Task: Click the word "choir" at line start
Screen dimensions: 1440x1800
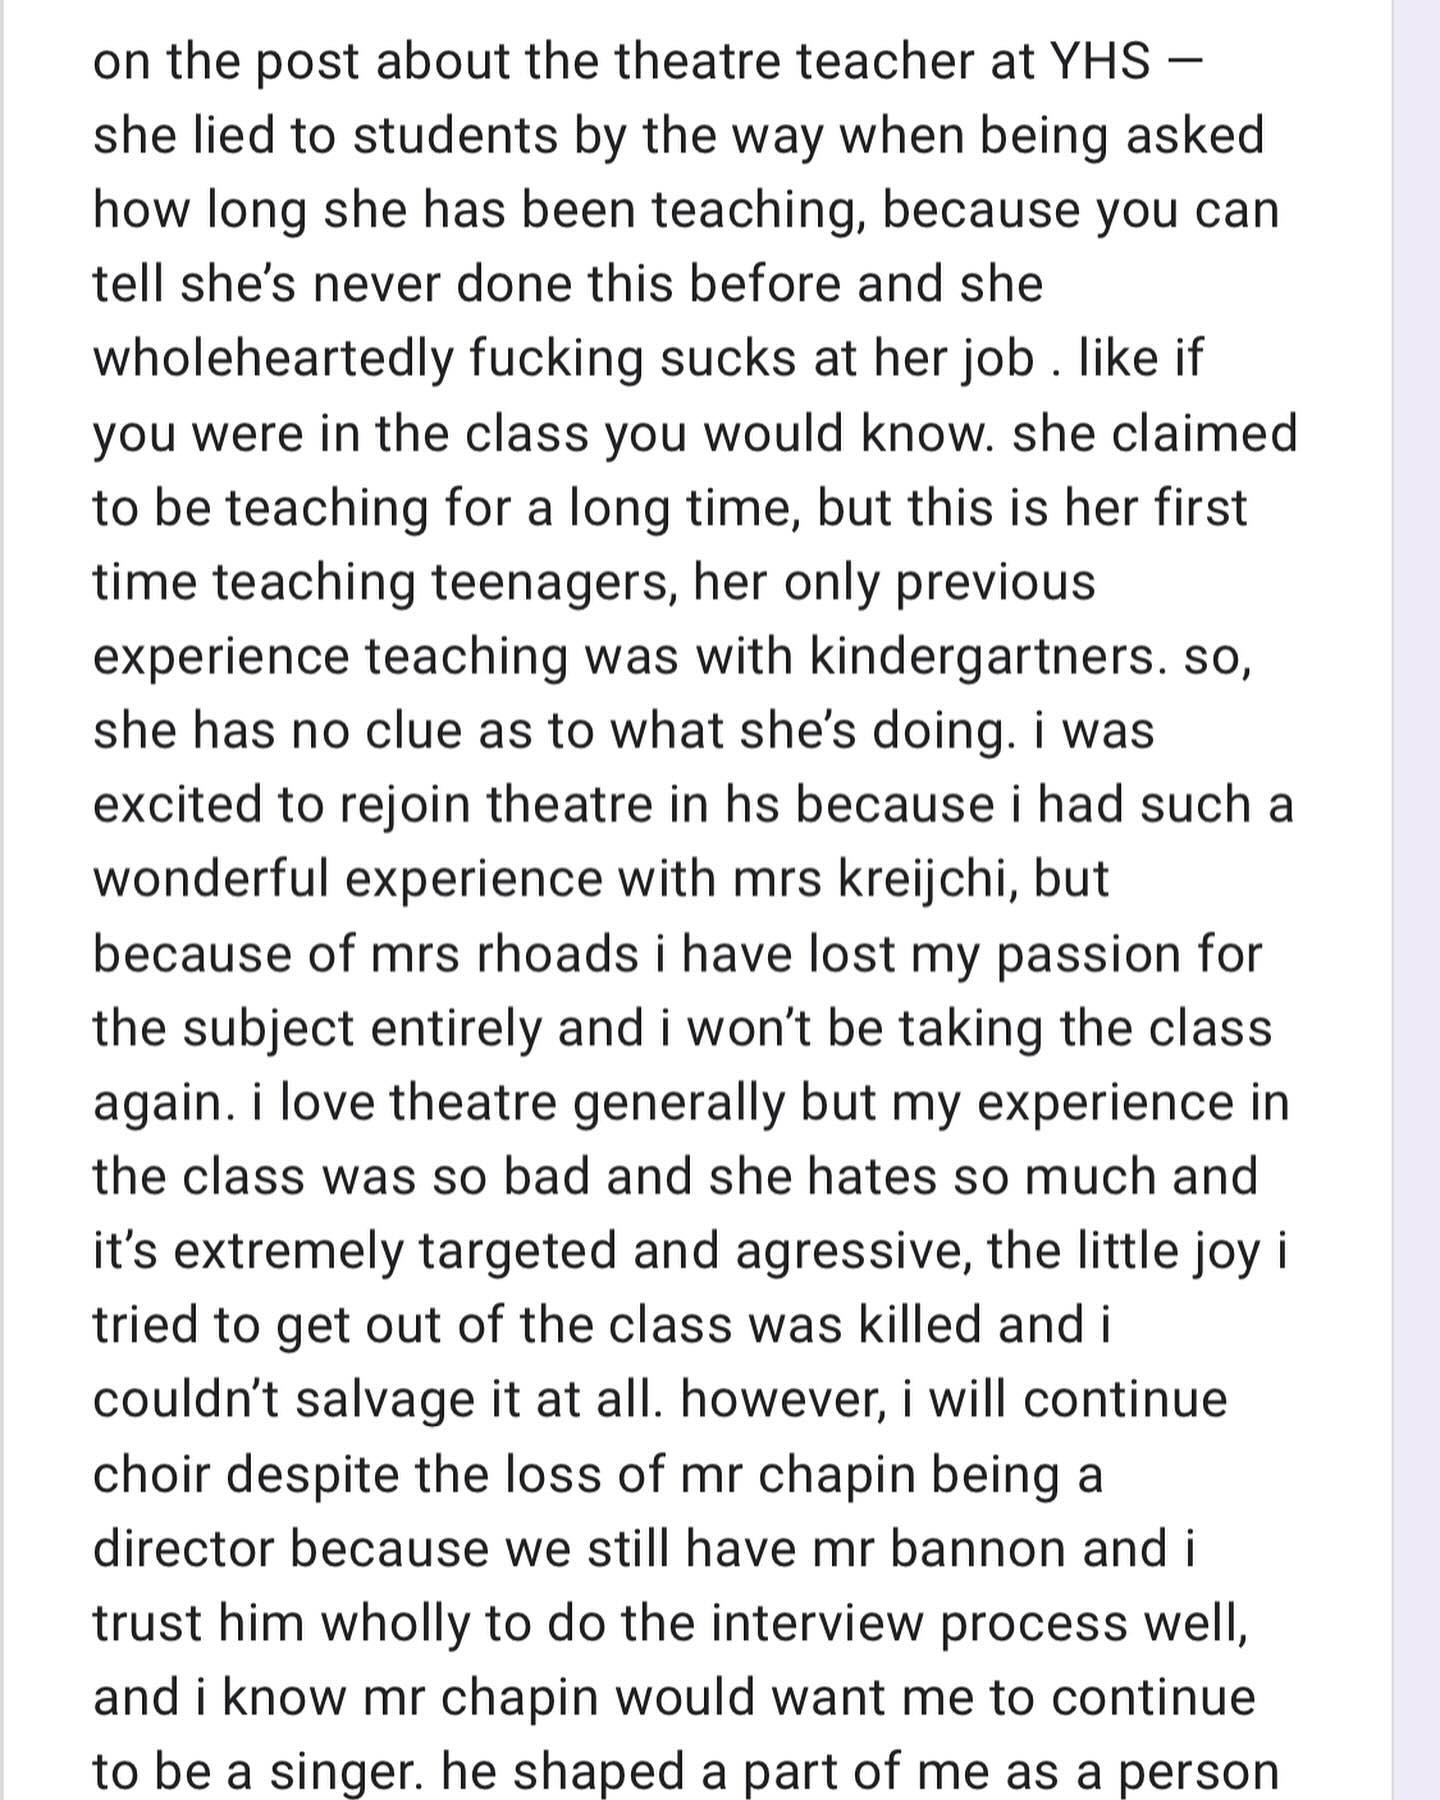Action: pyautogui.click(x=155, y=1474)
